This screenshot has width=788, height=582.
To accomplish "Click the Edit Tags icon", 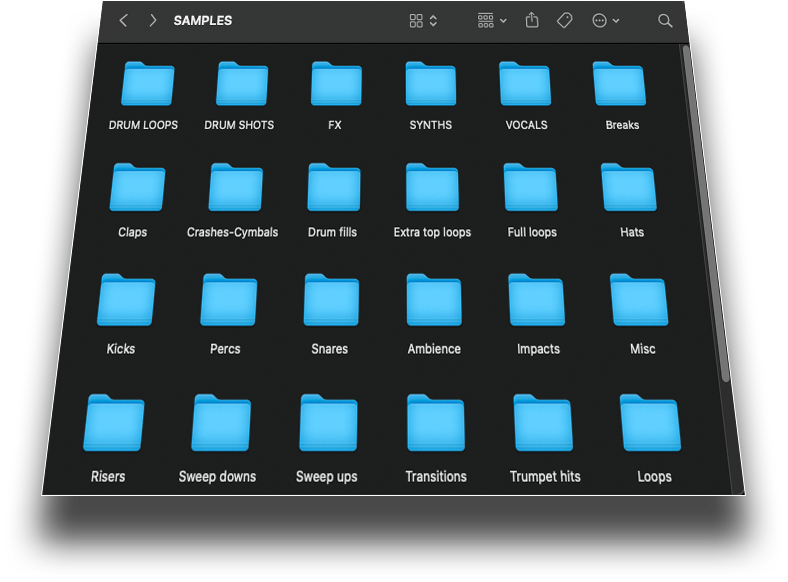I will pos(564,20).
